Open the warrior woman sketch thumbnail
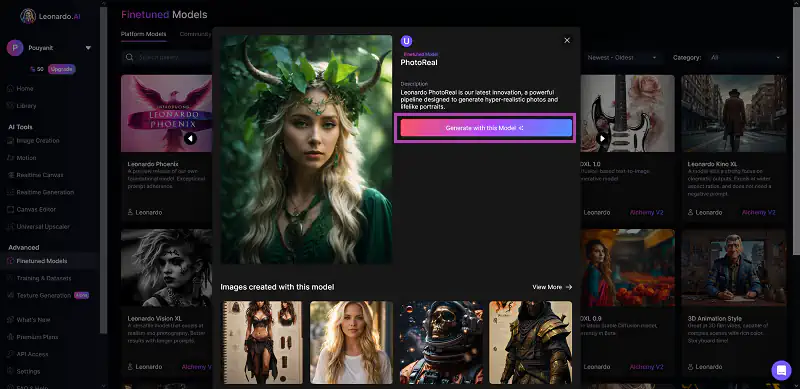The width and height of the screenshot is (800, 389). point(262,342)
